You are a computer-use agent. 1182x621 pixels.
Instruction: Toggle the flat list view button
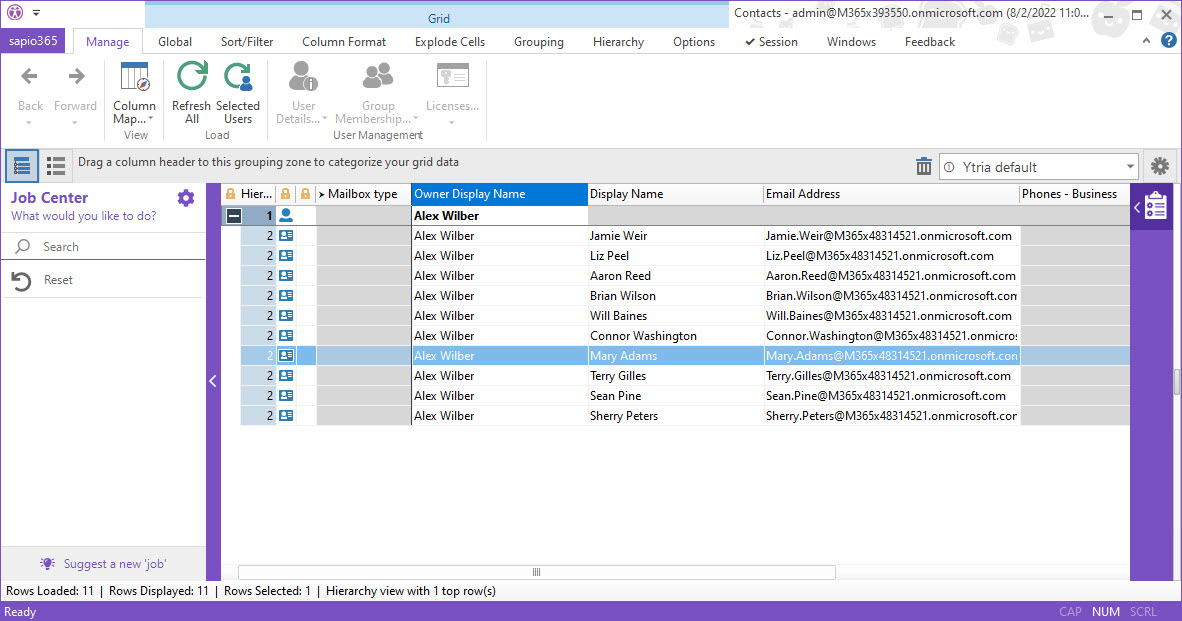tap(56, 166)
